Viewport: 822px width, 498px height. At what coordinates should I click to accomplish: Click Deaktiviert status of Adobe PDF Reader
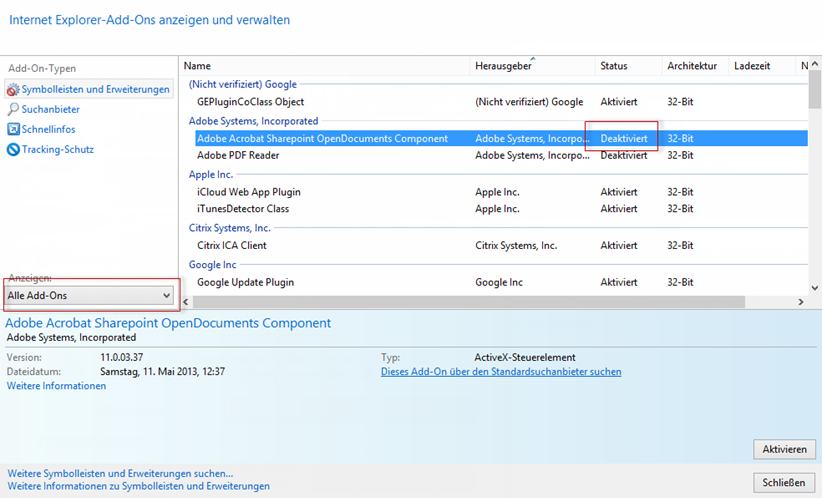coord(624,155)
